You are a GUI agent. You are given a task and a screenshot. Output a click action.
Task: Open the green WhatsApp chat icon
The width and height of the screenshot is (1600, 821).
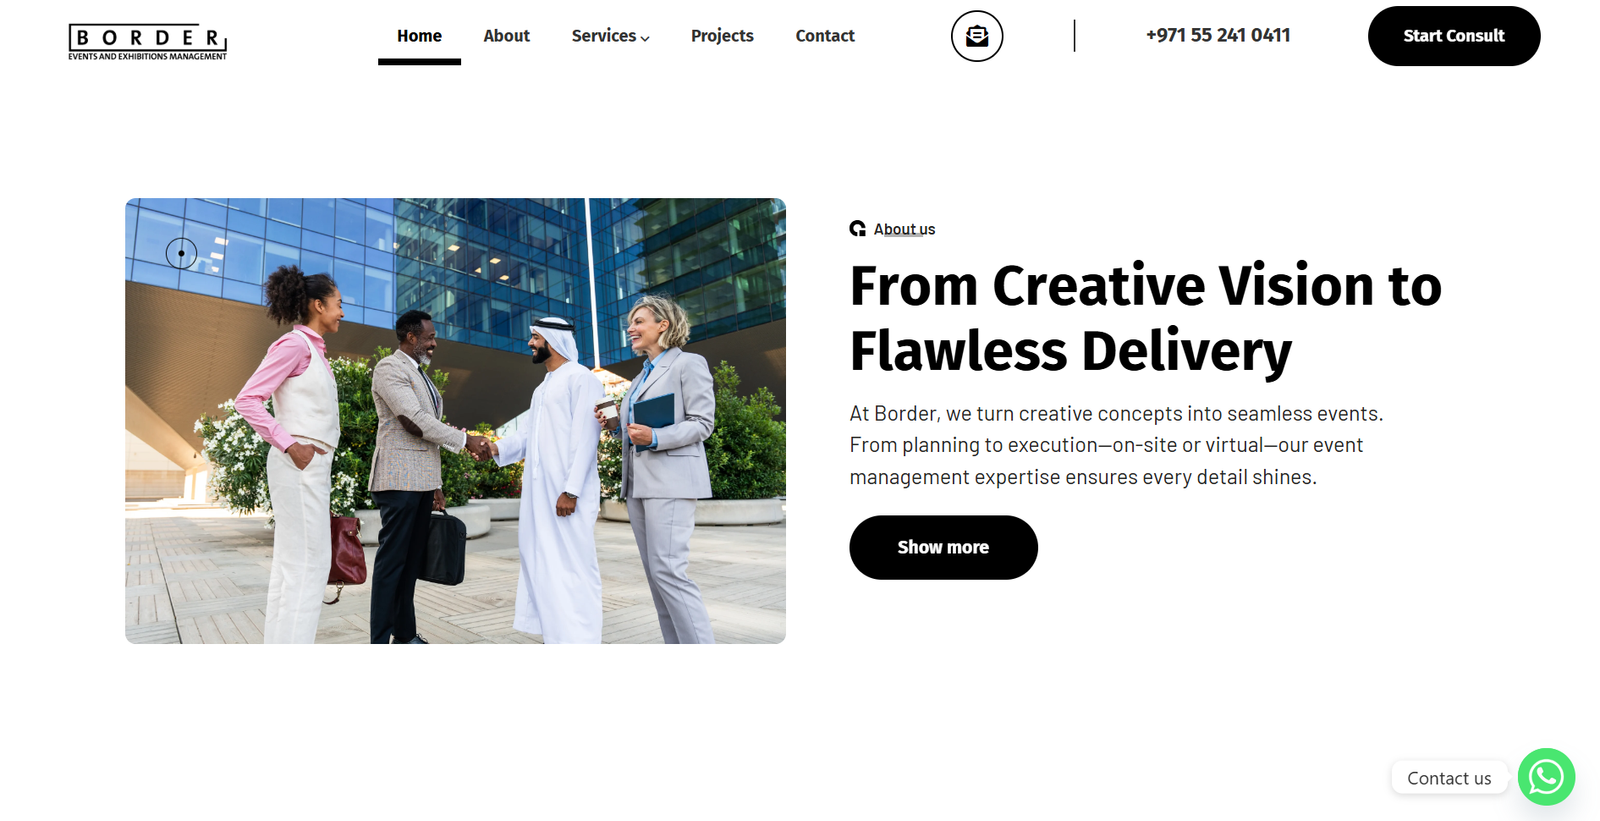(1546, 777)
